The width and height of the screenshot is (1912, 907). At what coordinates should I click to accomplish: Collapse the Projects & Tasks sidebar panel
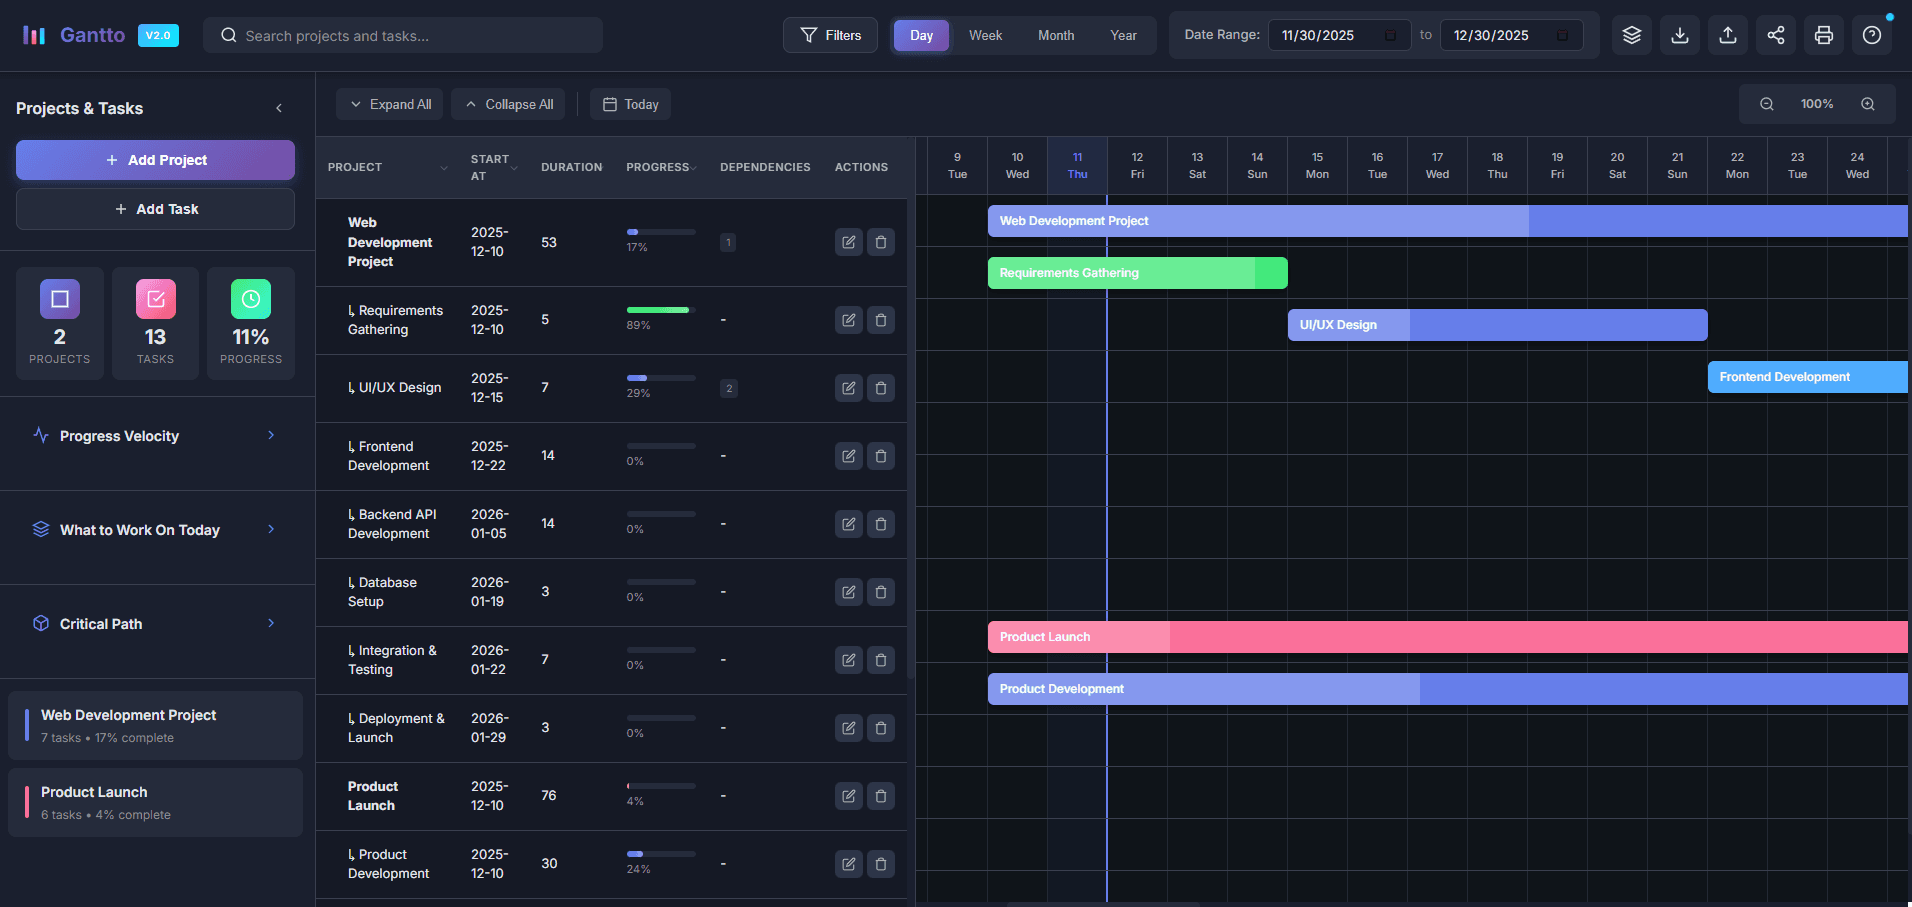coord(279,108)
